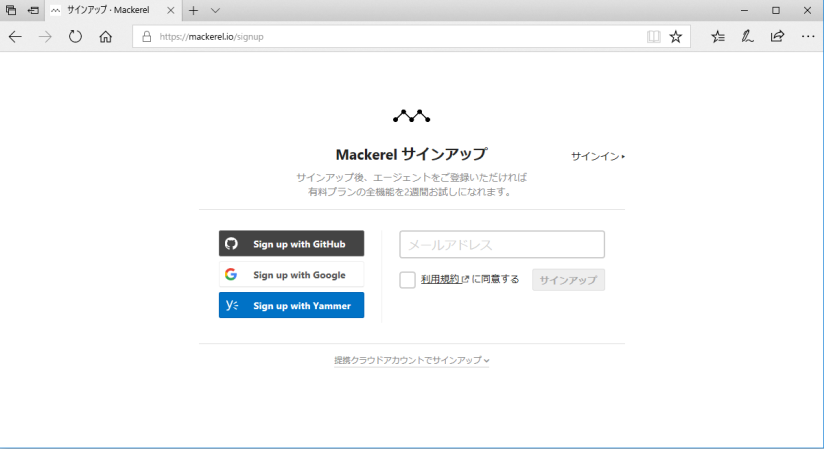The image size is (824, 449).
Task: Go to home page icon
Action: [106, 37]
